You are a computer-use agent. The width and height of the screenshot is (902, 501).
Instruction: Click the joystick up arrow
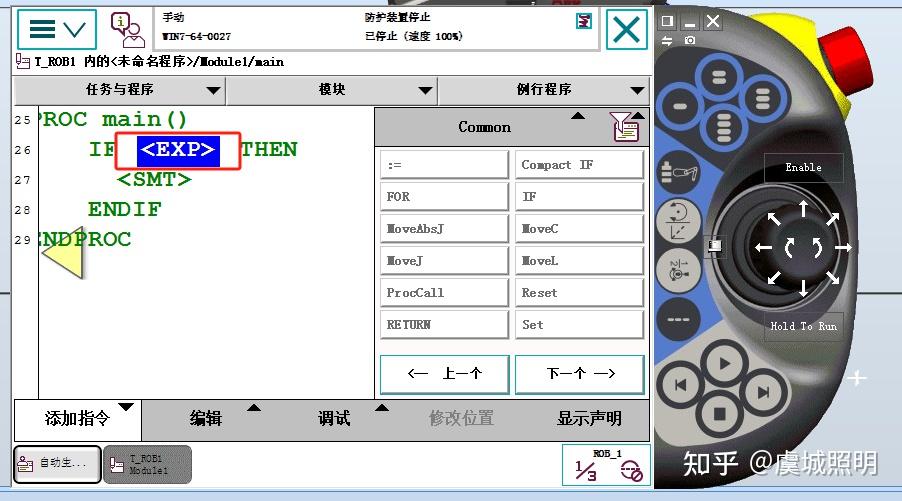(804, 208)
